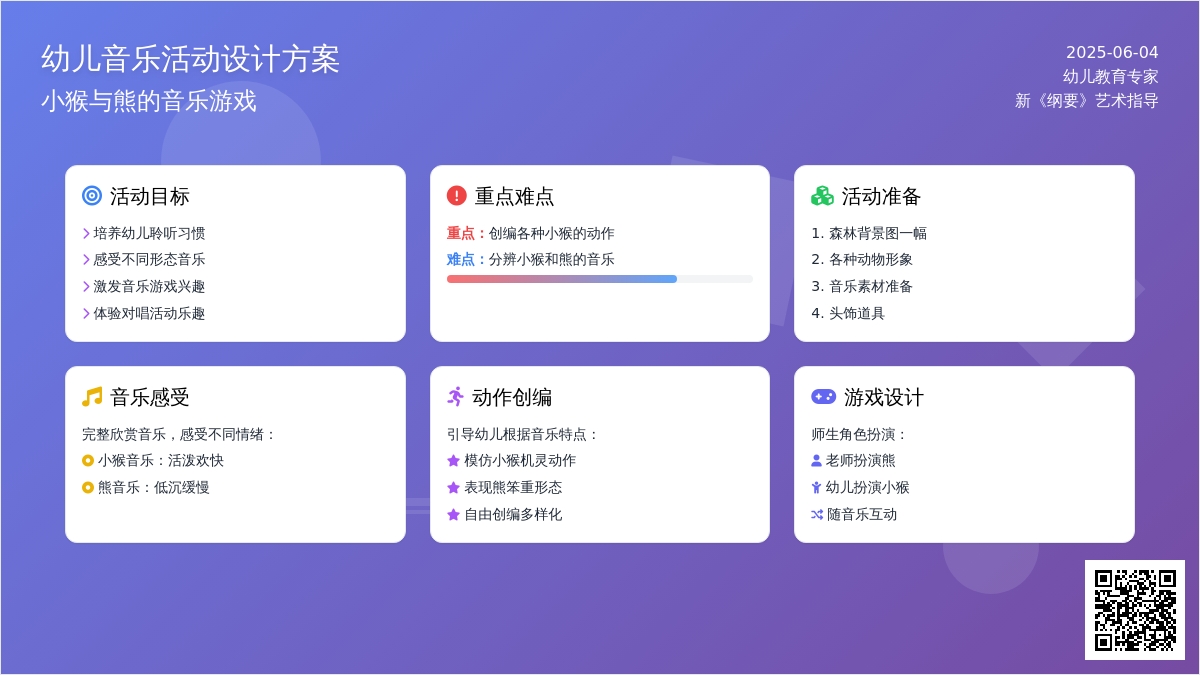The height and width of the screenshot is (675, 1200).
Task: Click the chevron before 体验对唱活动乐趣
Action: 86,313
